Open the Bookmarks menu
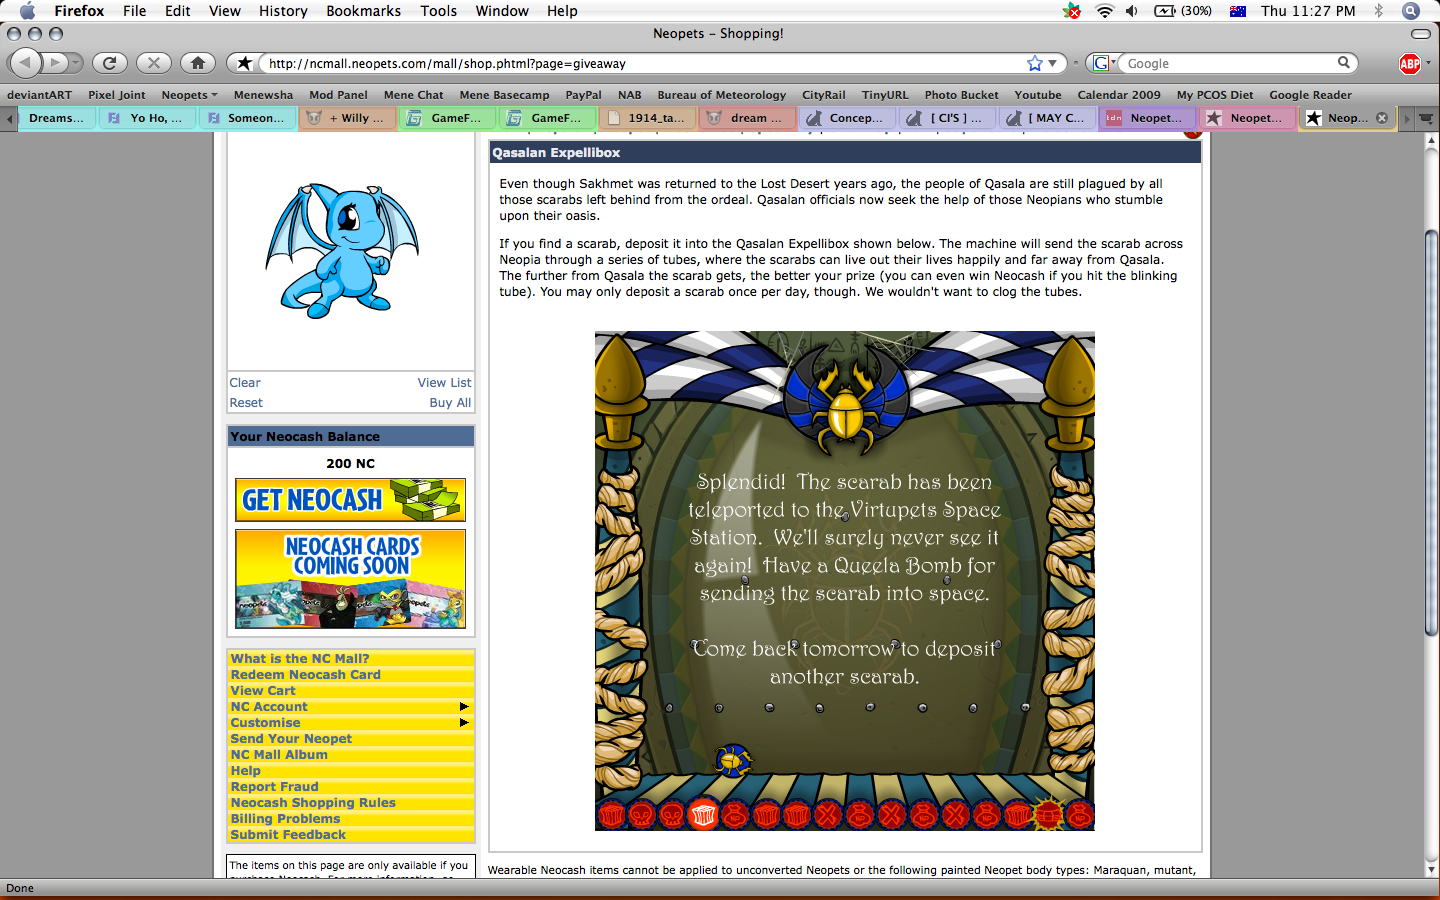The height and width of the screenshot is (900, 1440). [x=363, y=11]
